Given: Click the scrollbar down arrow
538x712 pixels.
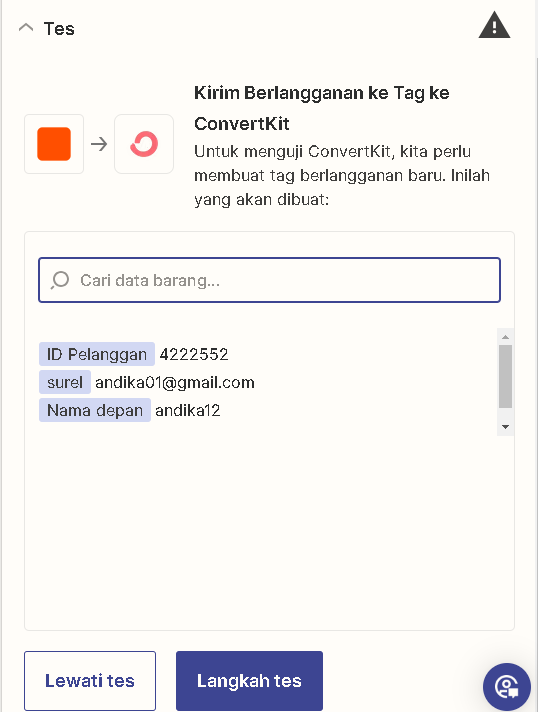Looking at the screenshot, I should coord(505,427).
